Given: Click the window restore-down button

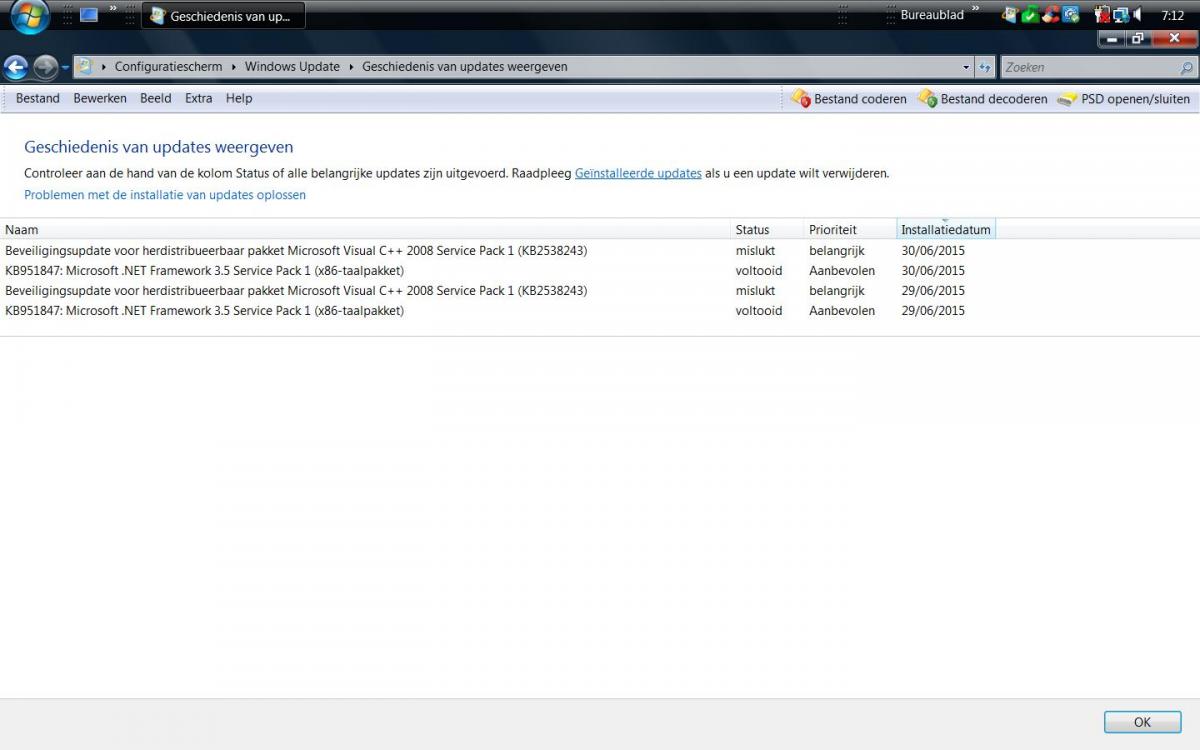Looking at the screenshot, I should (1138, 38).
